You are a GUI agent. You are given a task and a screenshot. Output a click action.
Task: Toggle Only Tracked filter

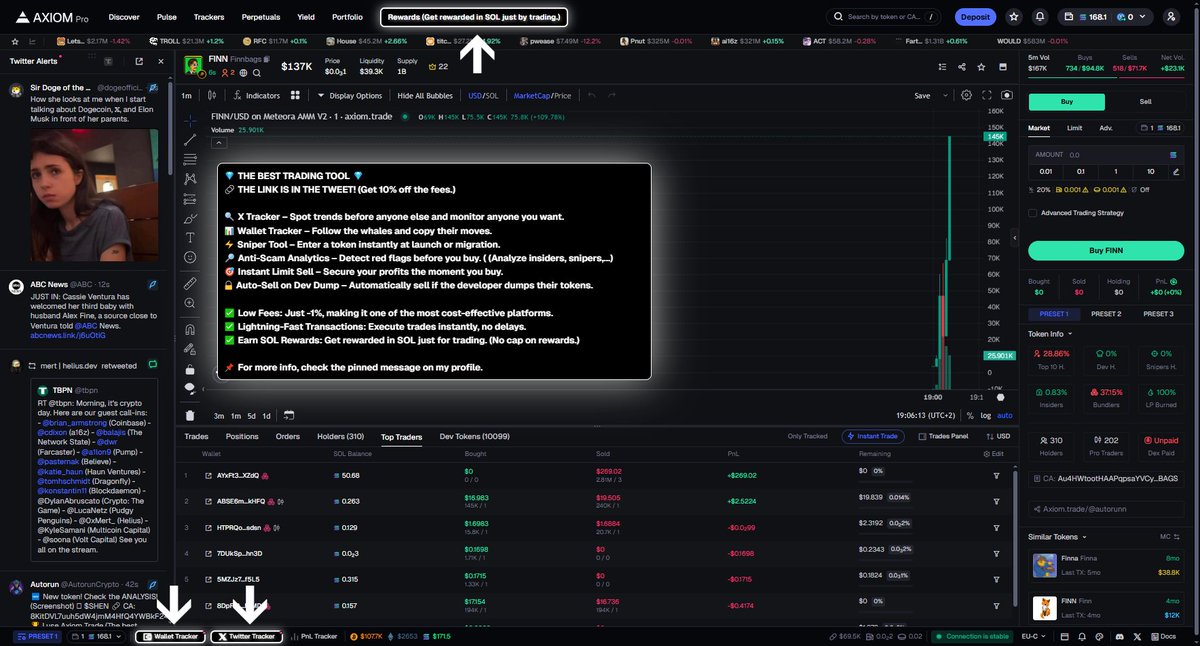click(807, 437)
